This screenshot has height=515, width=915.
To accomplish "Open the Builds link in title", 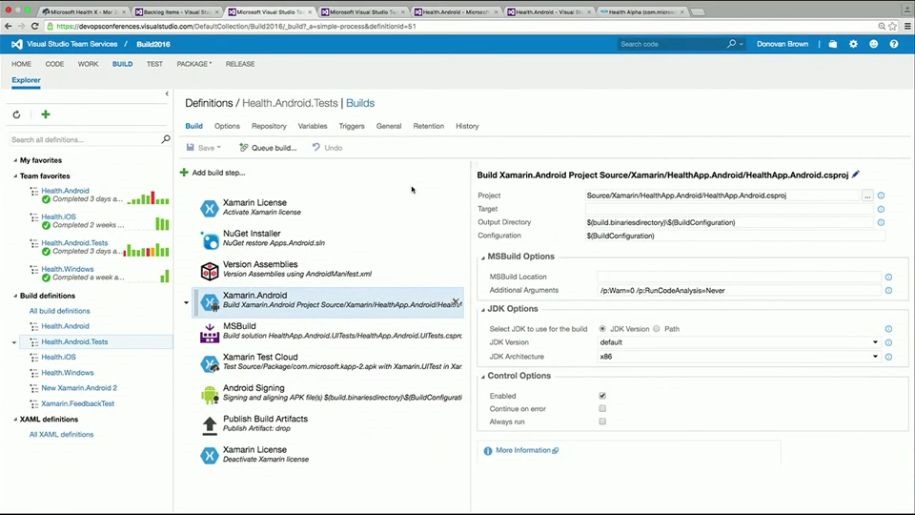I will point(360,103).
